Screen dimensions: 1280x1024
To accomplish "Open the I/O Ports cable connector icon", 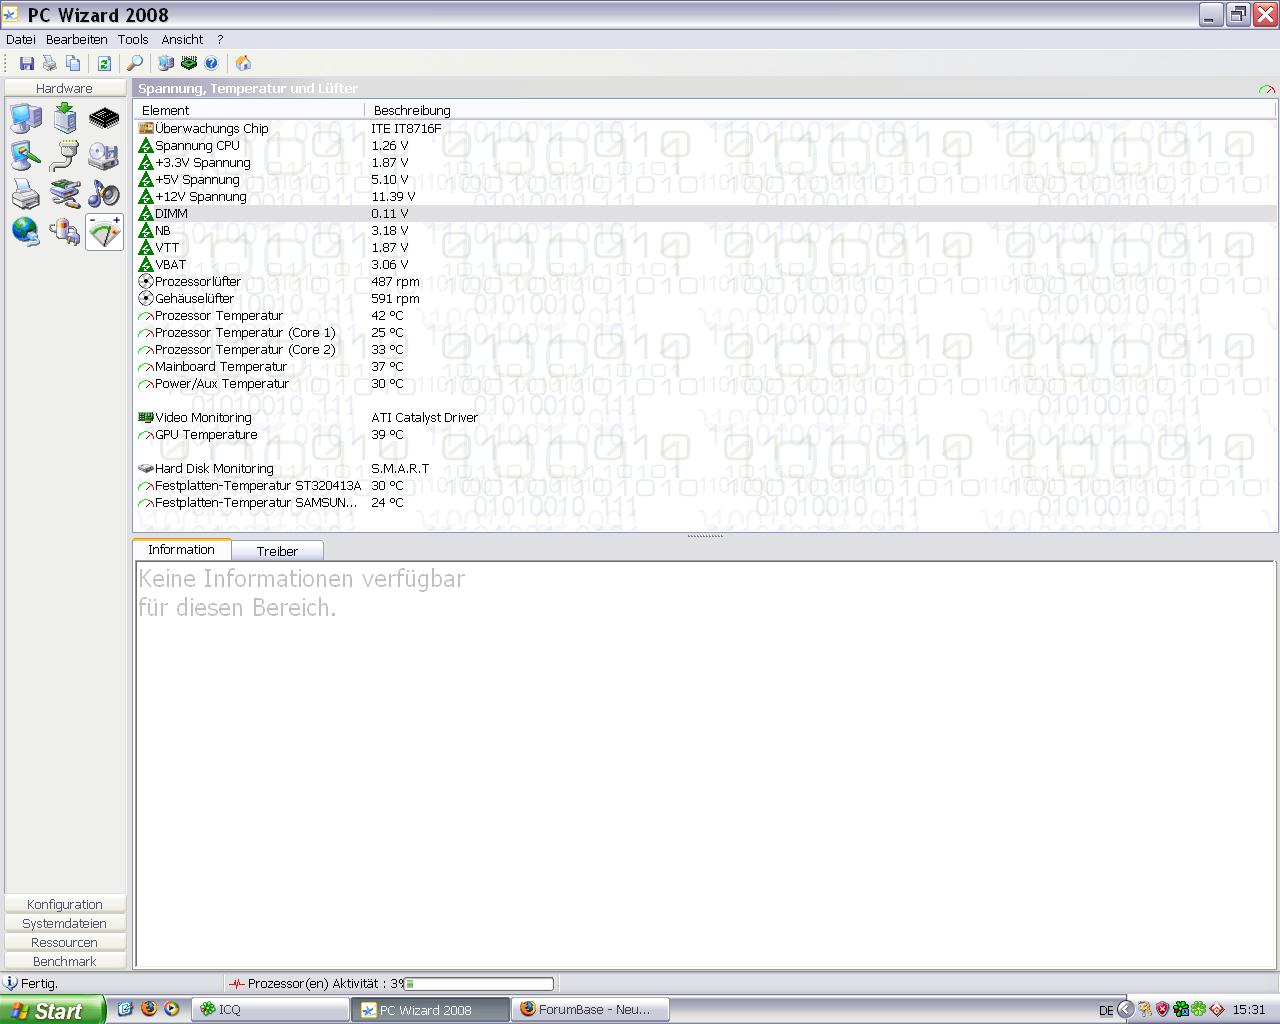I will 65,155.
